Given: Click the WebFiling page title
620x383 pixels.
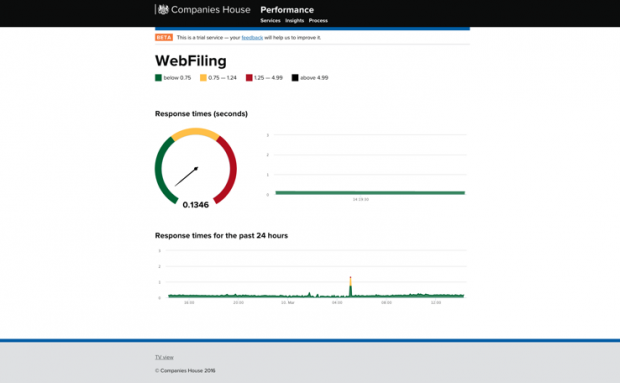Looking at the screenshot, I should pos(191,61).
